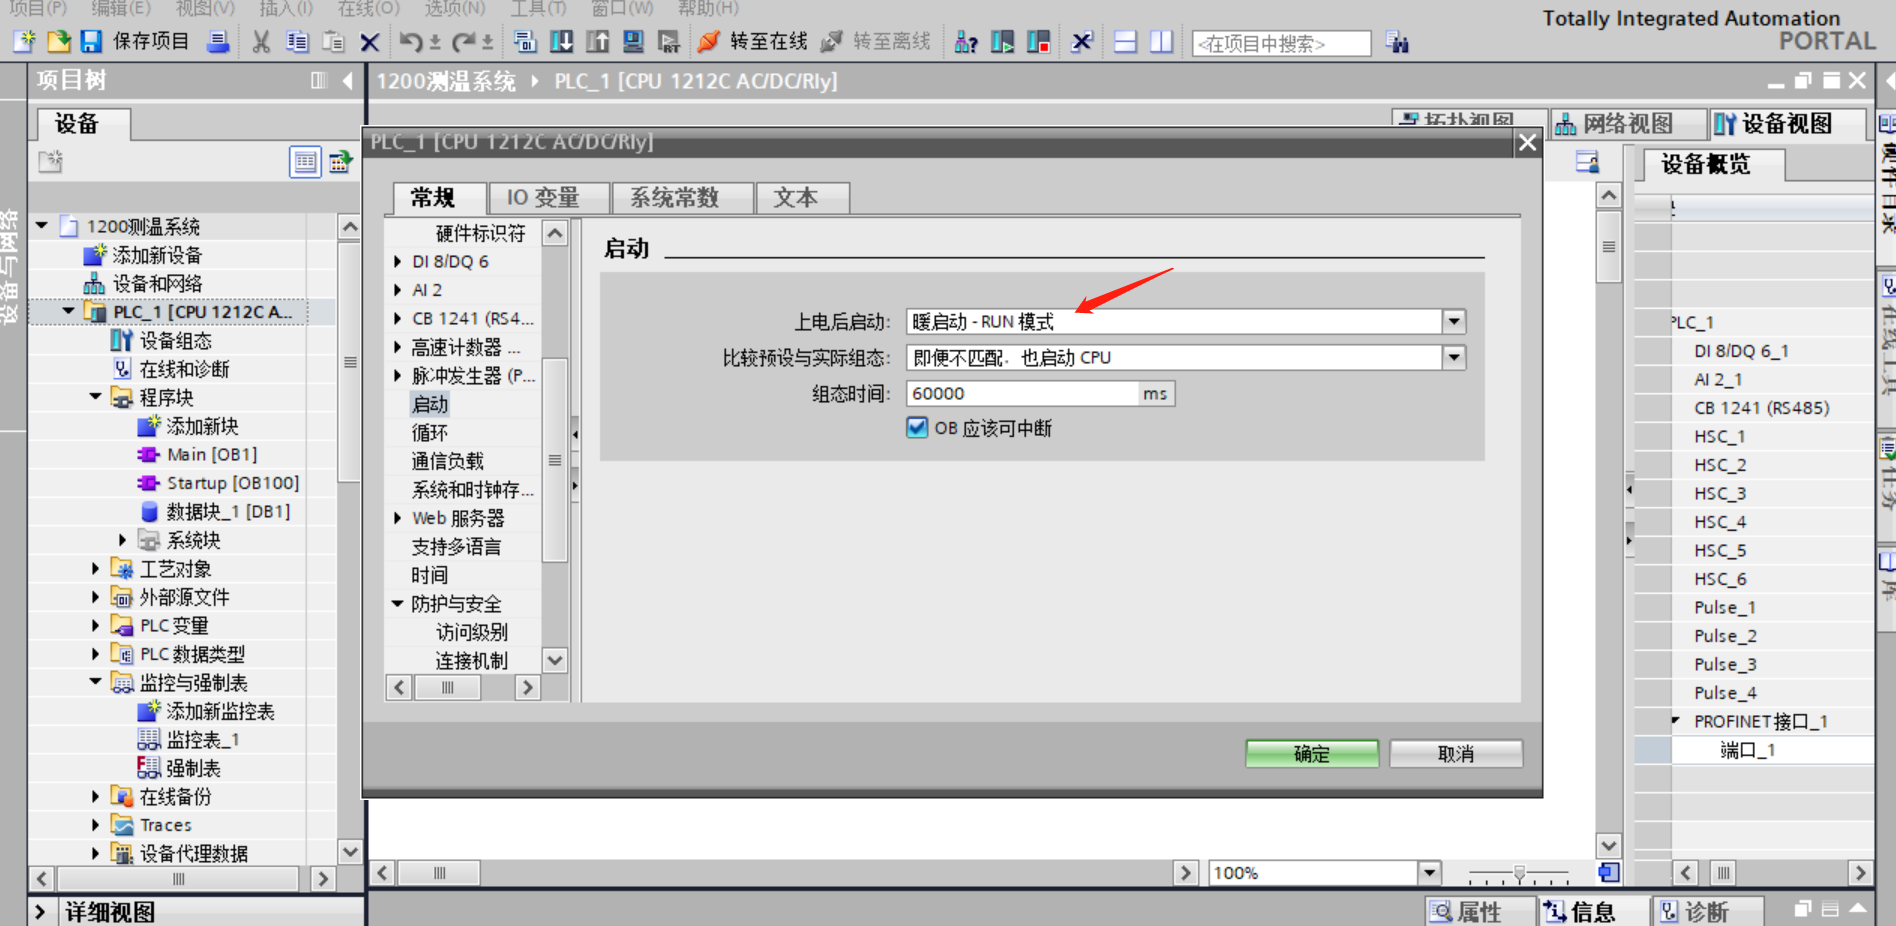Click the upload from device icon
This screenshot has width=1896, height=926.
coord(597,41)
